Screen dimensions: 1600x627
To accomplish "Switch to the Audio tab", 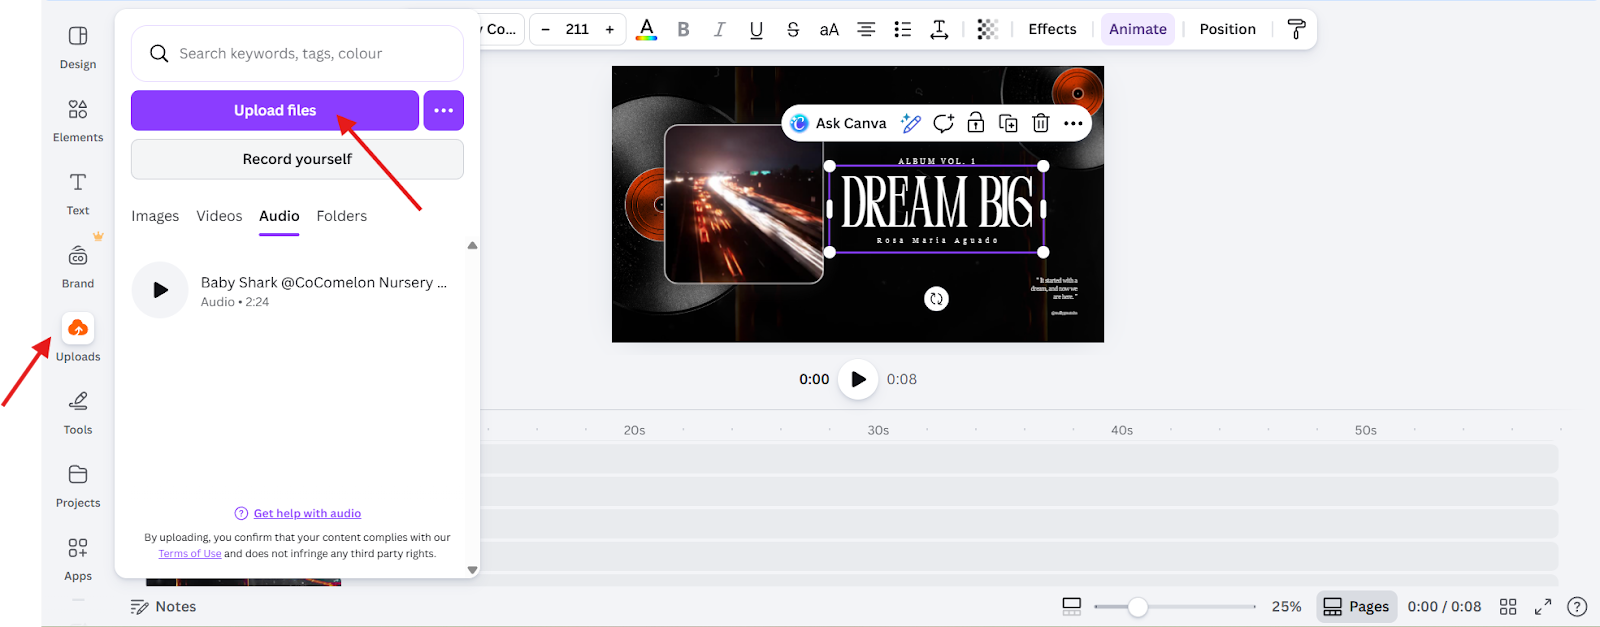I will point(279,216).
